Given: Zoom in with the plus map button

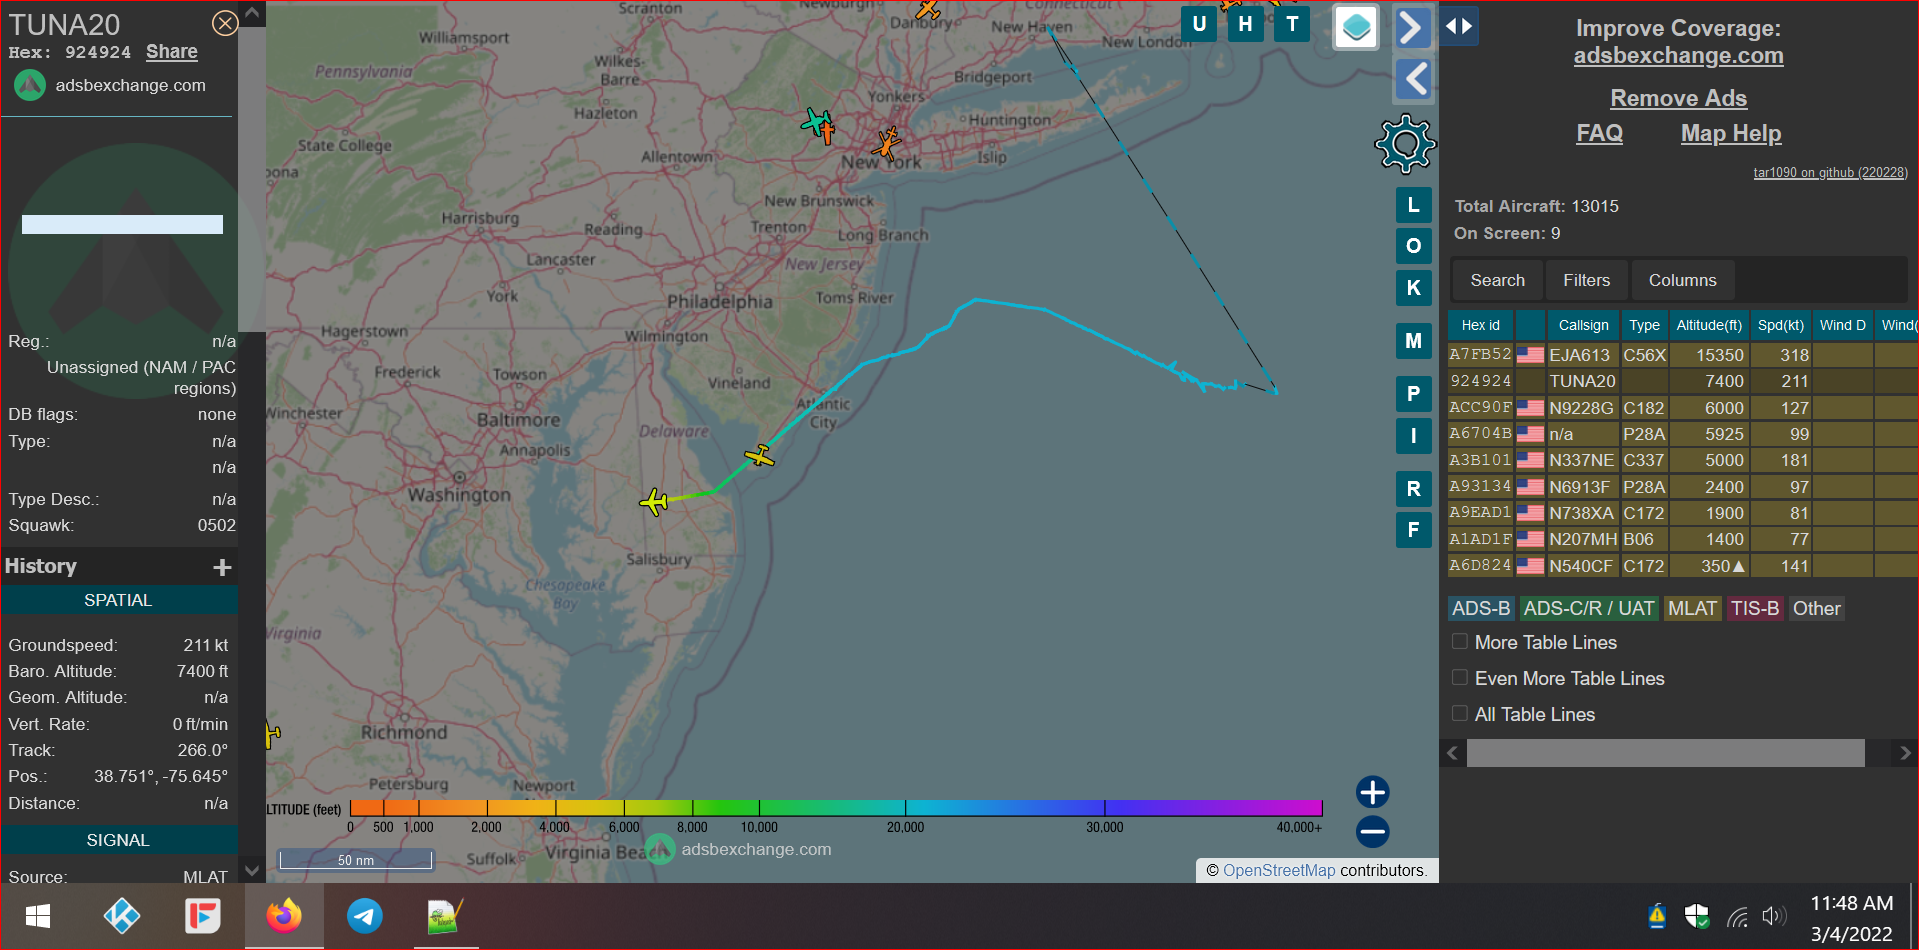Looking at the screenshot, I should [1372, 792].
